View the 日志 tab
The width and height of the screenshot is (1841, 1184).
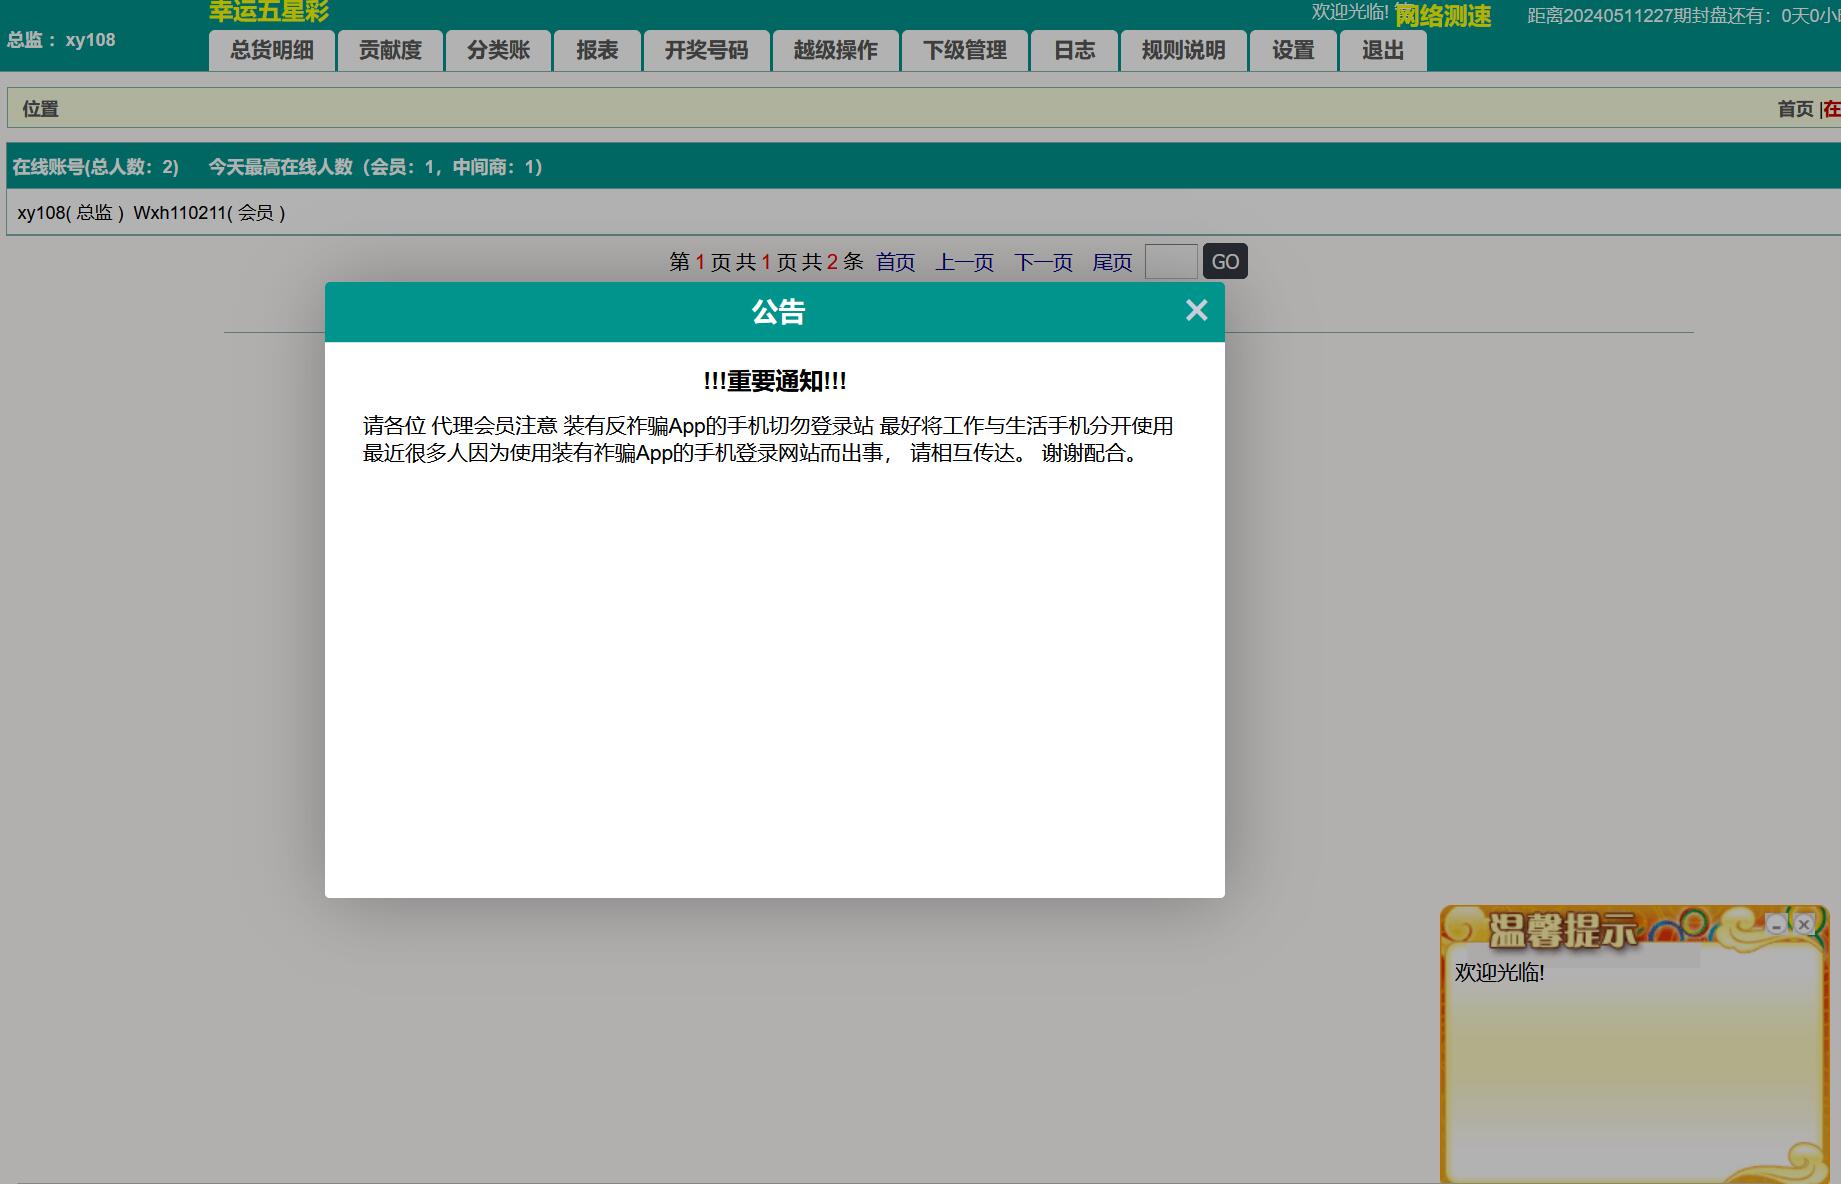pos(1074,51)
